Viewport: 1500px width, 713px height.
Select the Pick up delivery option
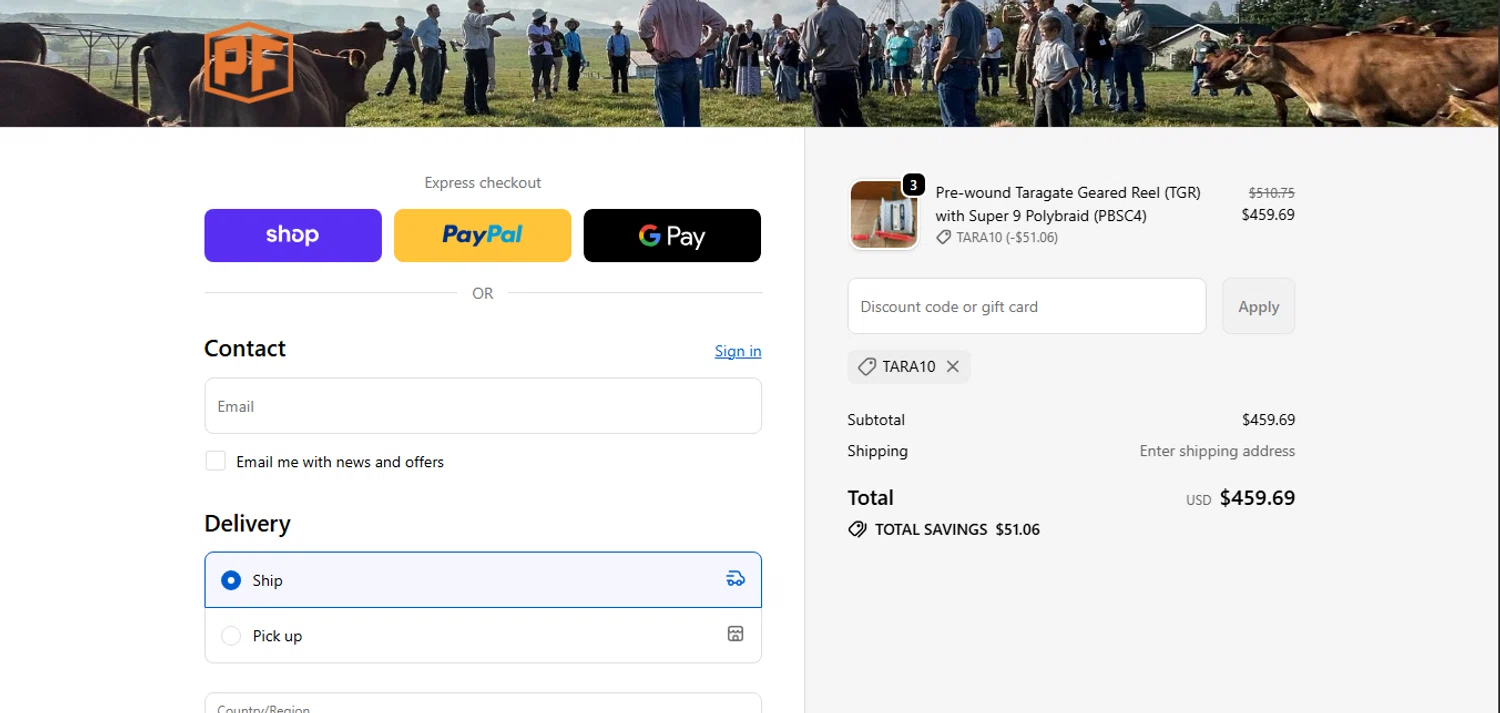(x=483, y=635)
